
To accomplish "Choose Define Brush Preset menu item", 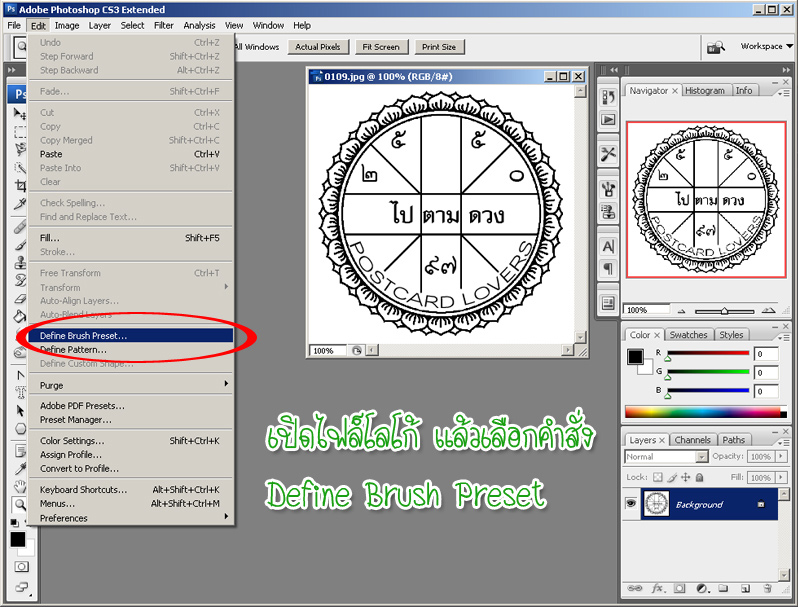I will point(130,335).
